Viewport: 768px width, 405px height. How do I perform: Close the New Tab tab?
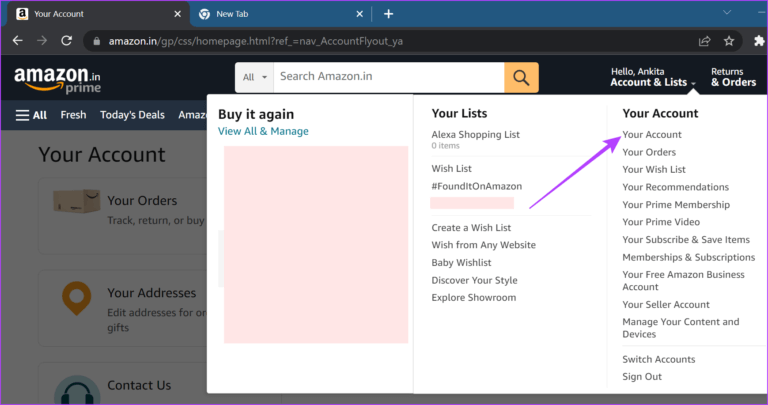360,14
